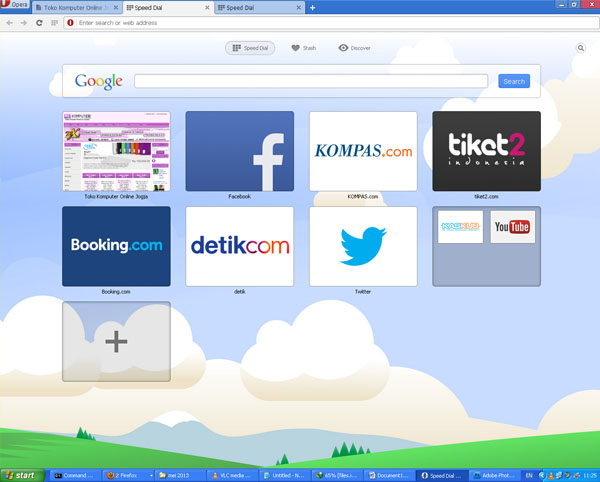Open Toko Komputer Online Jogja thumbnail

(116, 151)
